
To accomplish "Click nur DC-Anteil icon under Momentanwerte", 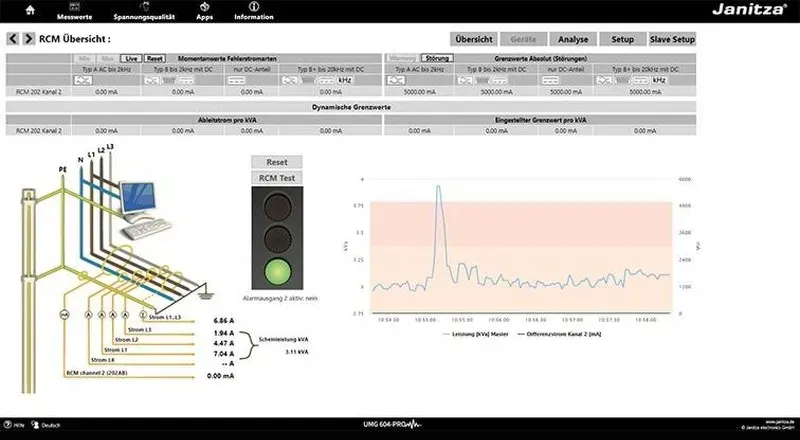I will [x=237, y=80].
